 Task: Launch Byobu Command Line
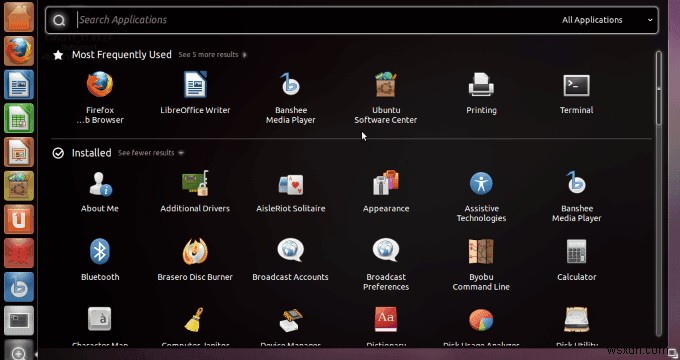tap(481, 265)
